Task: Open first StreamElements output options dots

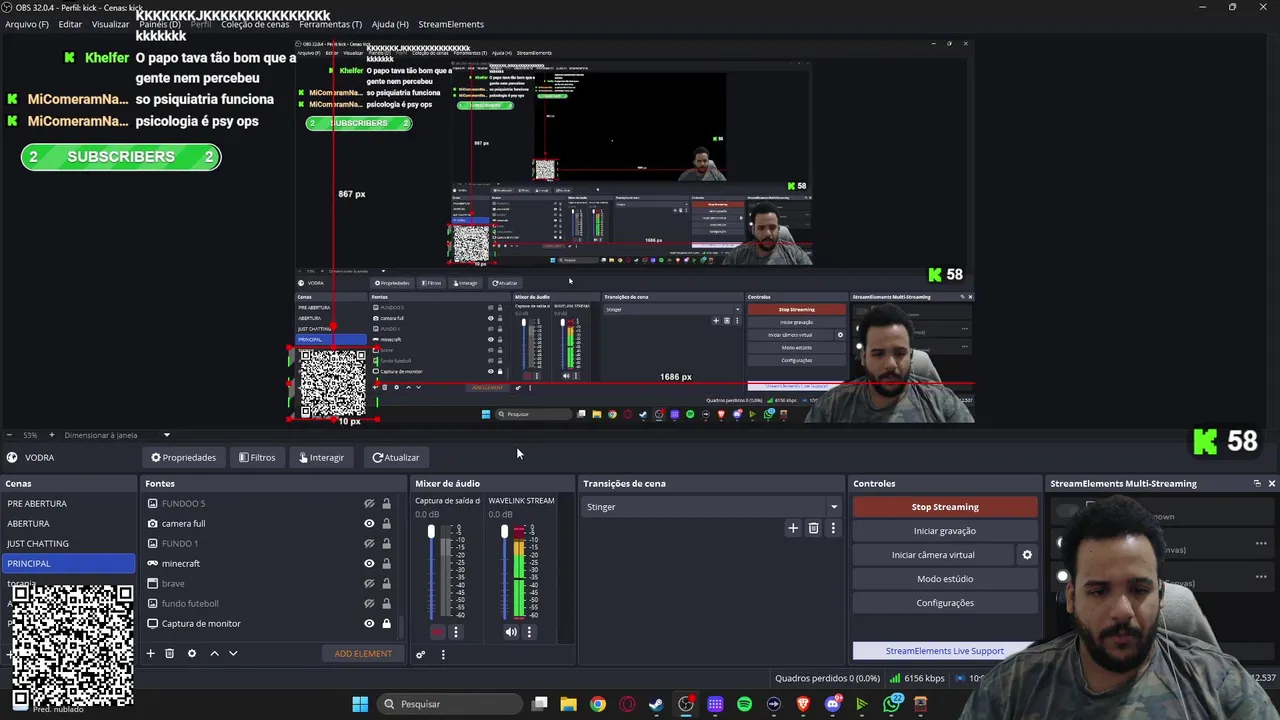Action: 1261,544
